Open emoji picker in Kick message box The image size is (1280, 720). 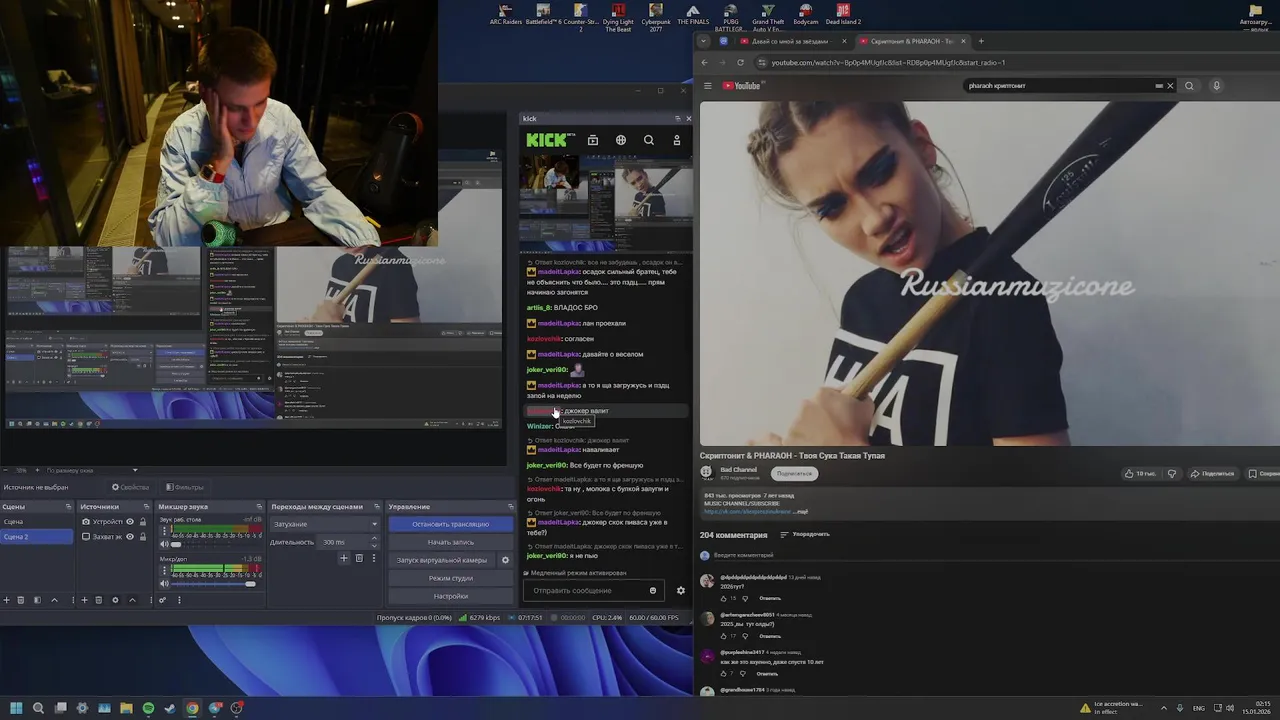653,590
